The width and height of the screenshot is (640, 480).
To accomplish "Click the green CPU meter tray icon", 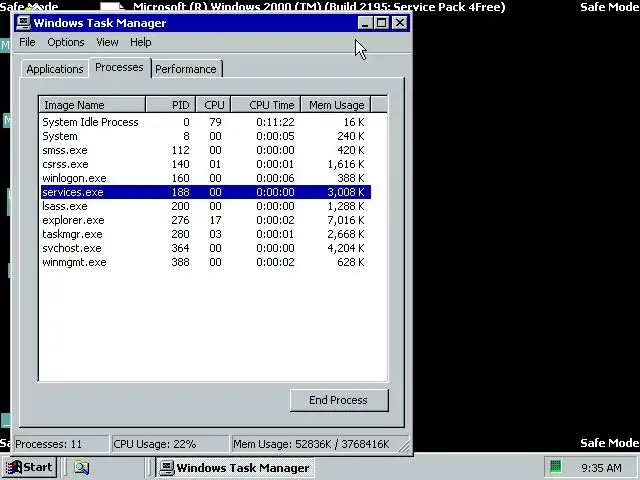I will coord(555,466).
